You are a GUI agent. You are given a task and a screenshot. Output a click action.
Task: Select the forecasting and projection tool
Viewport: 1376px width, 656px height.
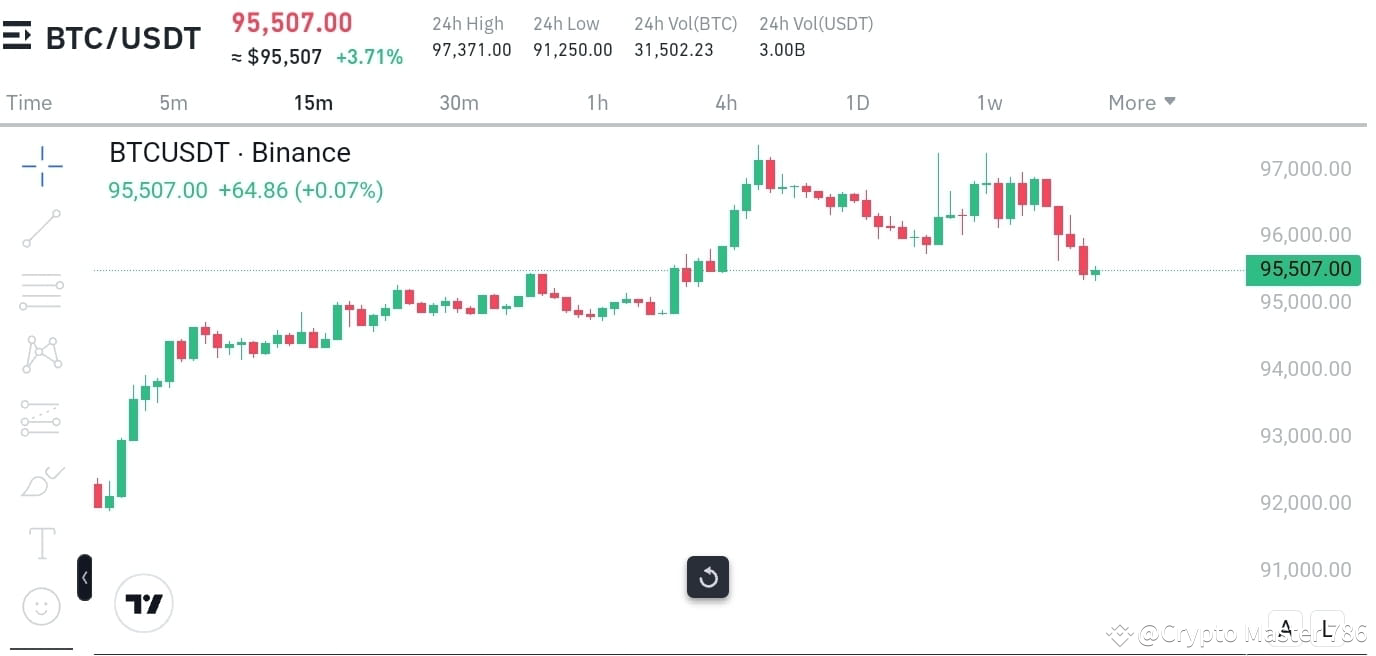(41, 417)
